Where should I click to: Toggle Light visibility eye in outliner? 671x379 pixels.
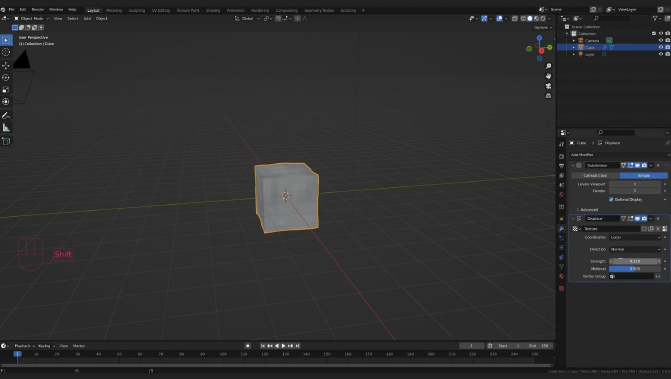tap(661, 54)
